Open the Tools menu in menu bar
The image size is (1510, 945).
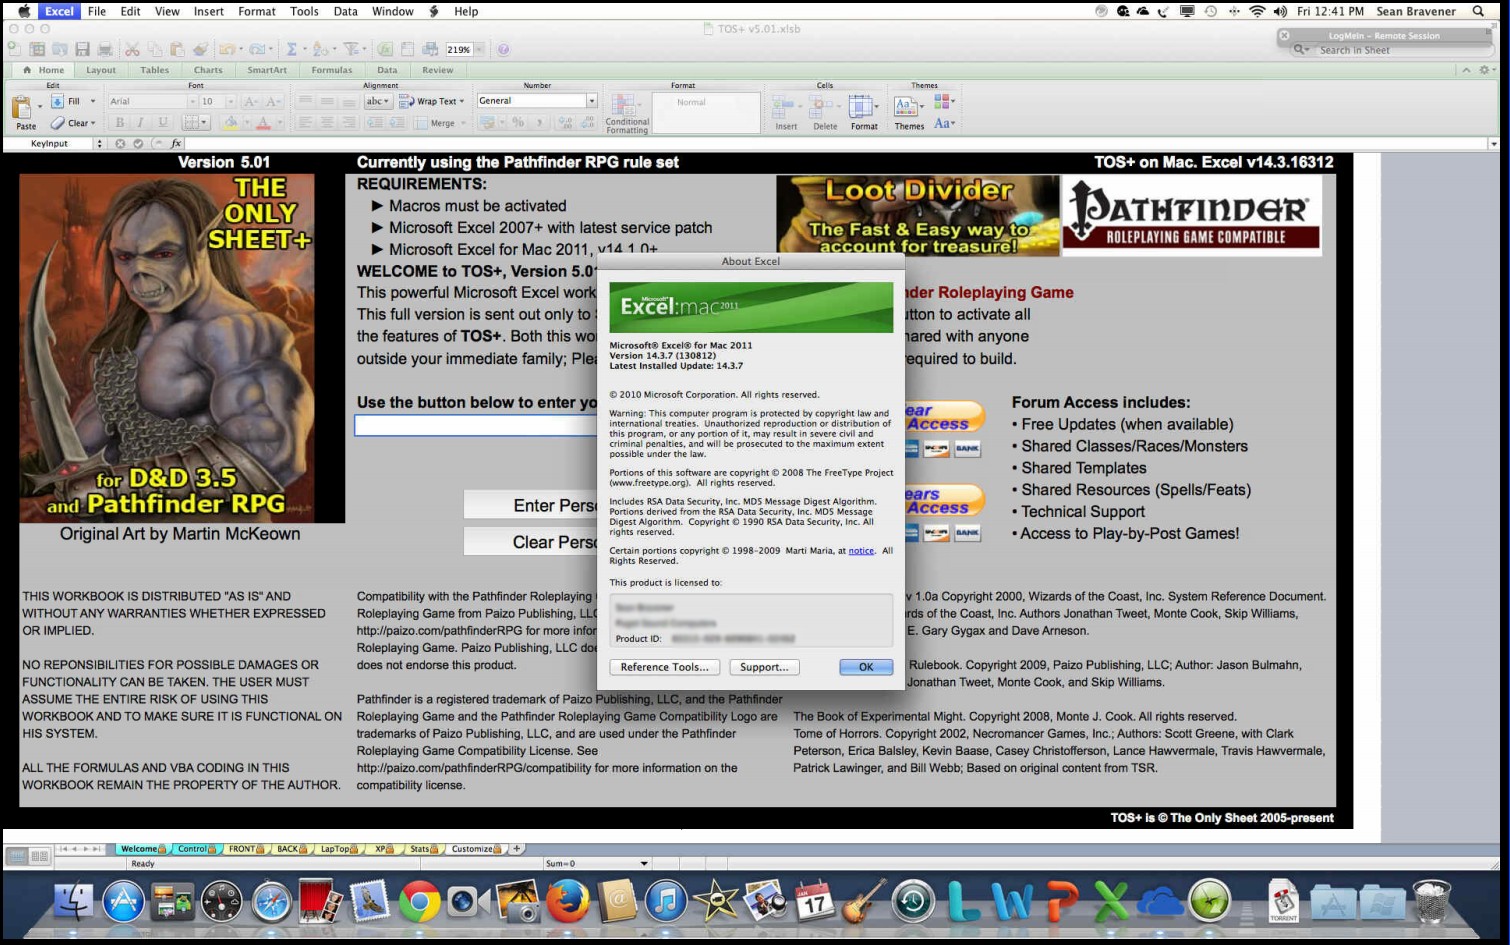304,11
